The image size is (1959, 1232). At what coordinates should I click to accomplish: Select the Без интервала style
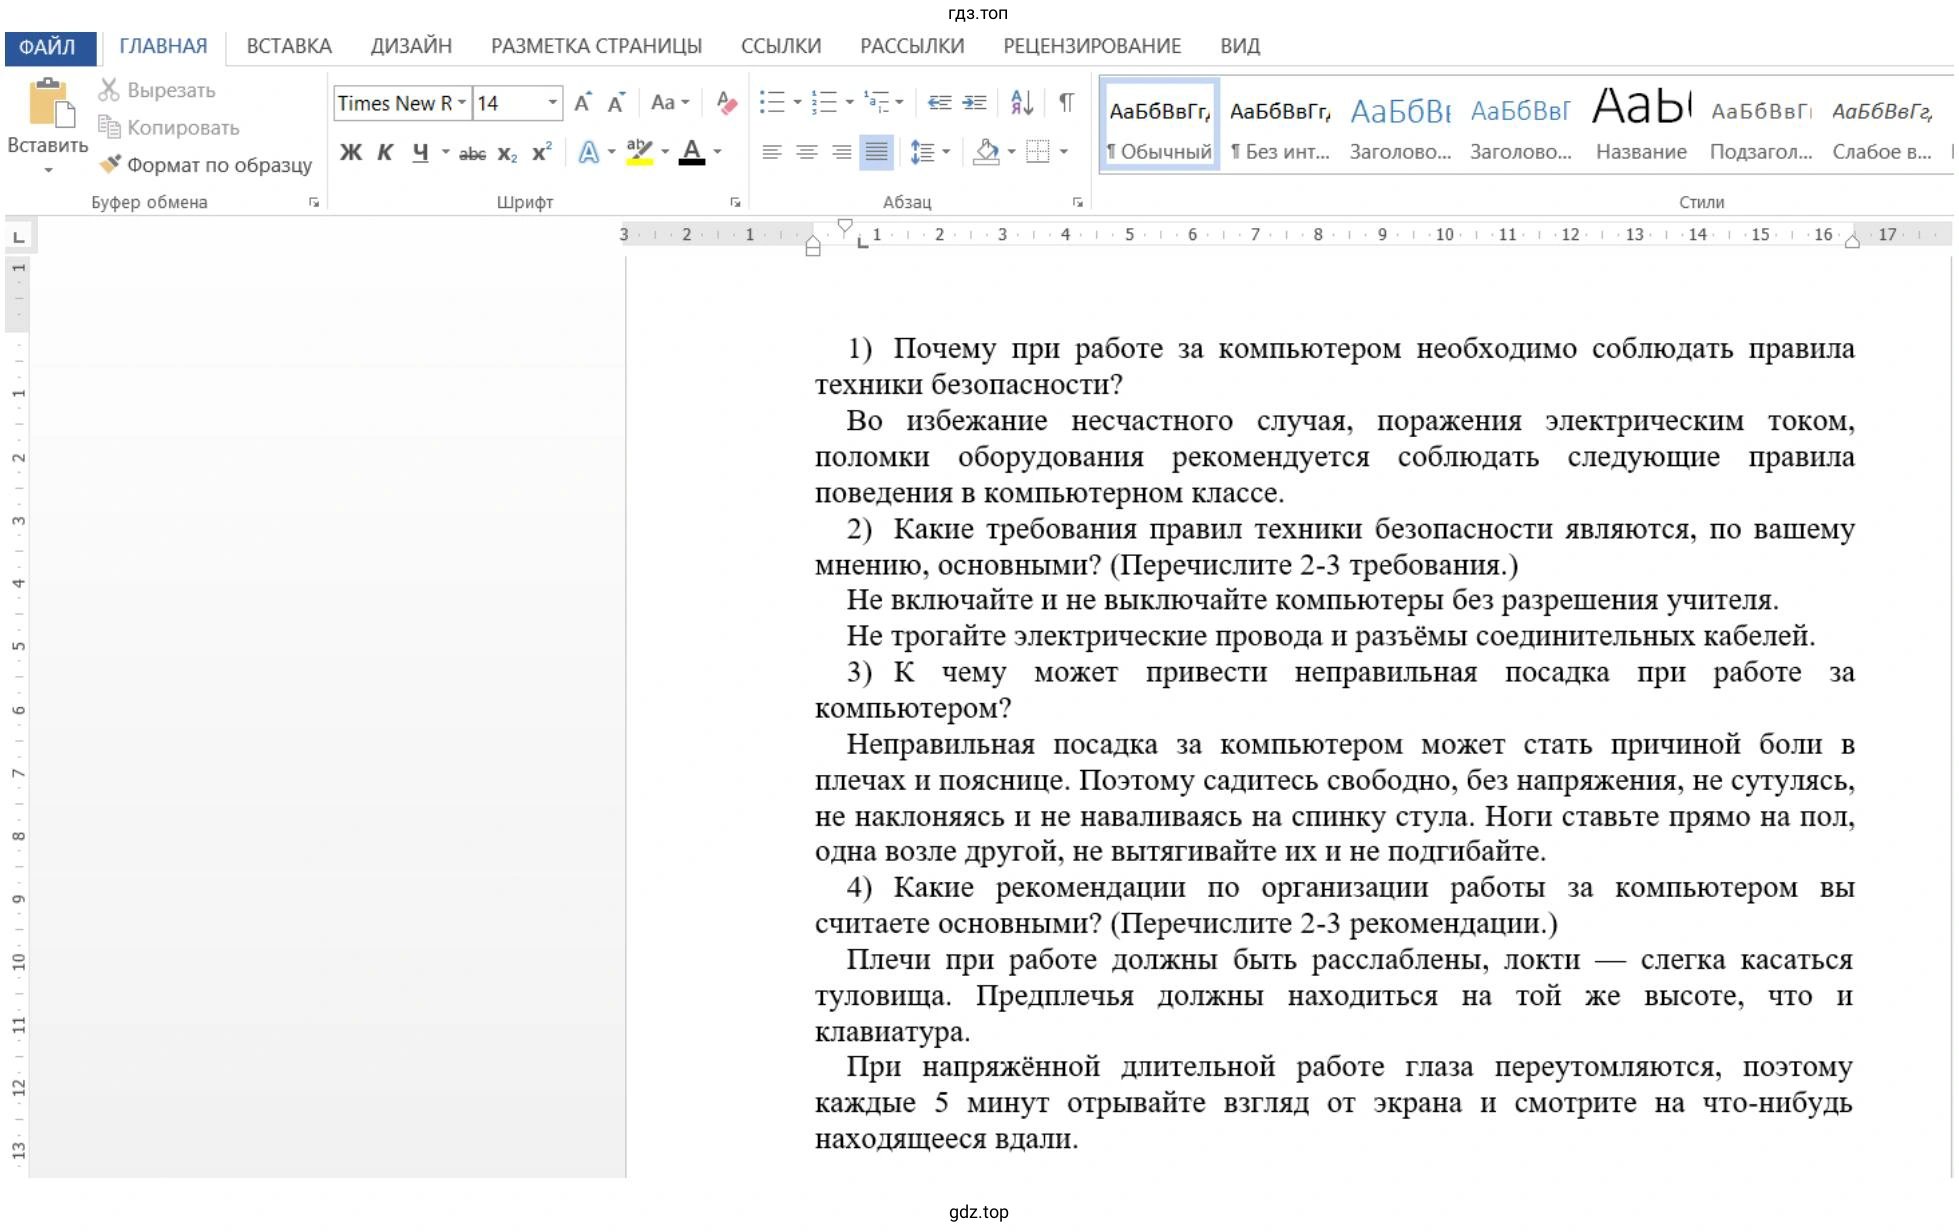[1280, 125]
